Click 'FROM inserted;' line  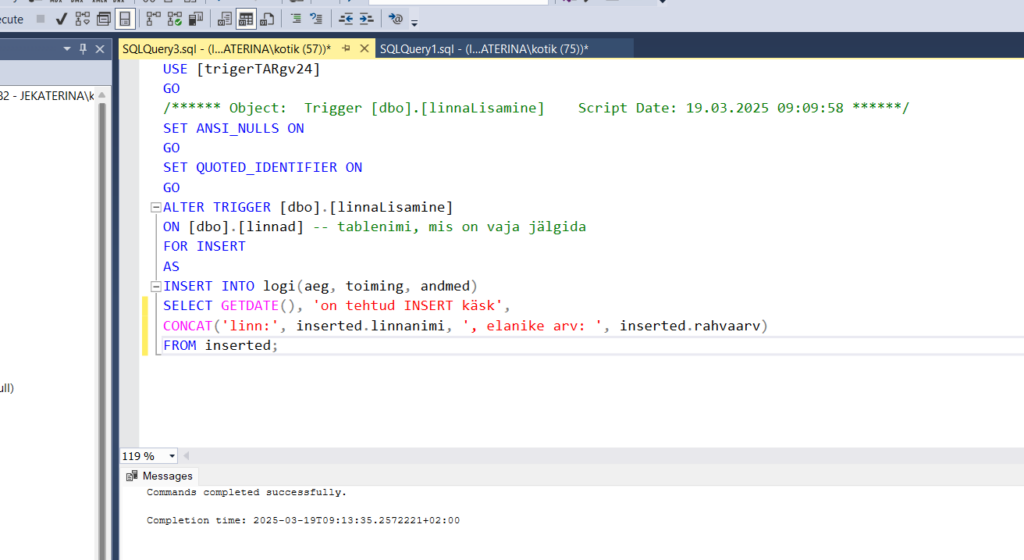pyautogui.click(x=220, y=345)
